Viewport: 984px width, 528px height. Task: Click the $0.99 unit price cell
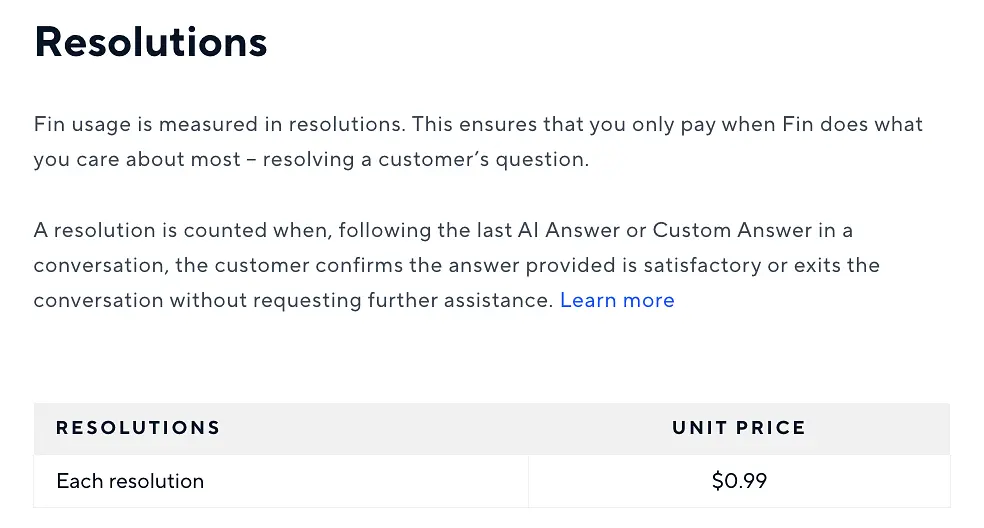click(x=739, y=481)
